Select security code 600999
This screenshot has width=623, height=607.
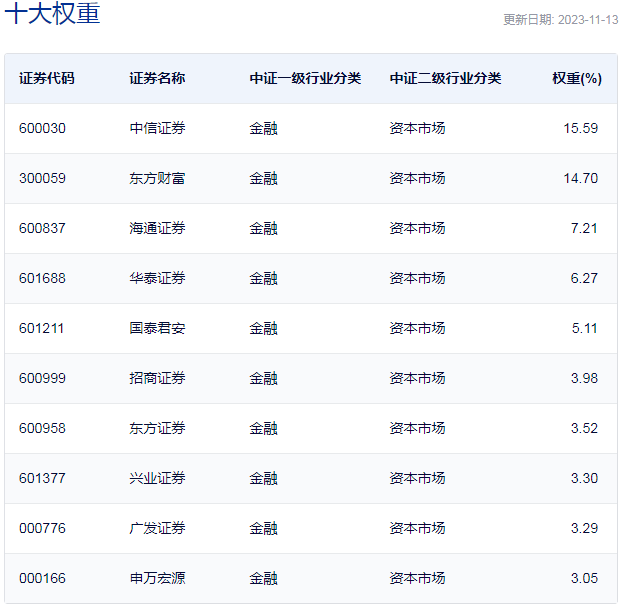click(42, 379)
